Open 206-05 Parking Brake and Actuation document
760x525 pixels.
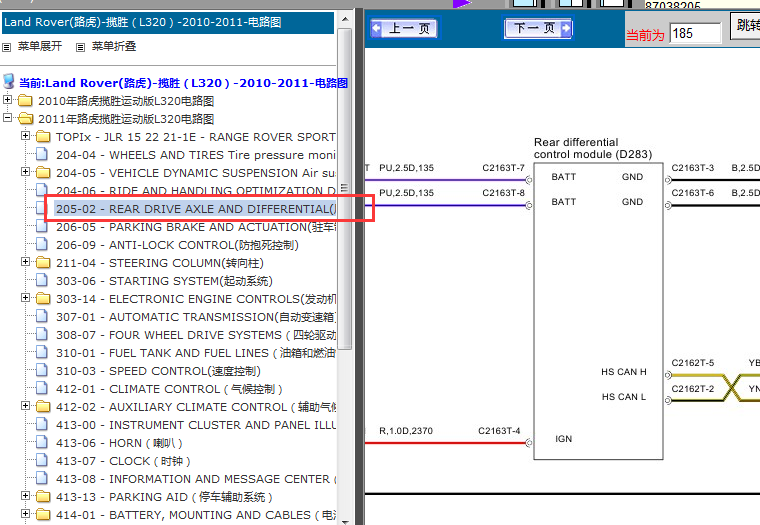(195, 227)
